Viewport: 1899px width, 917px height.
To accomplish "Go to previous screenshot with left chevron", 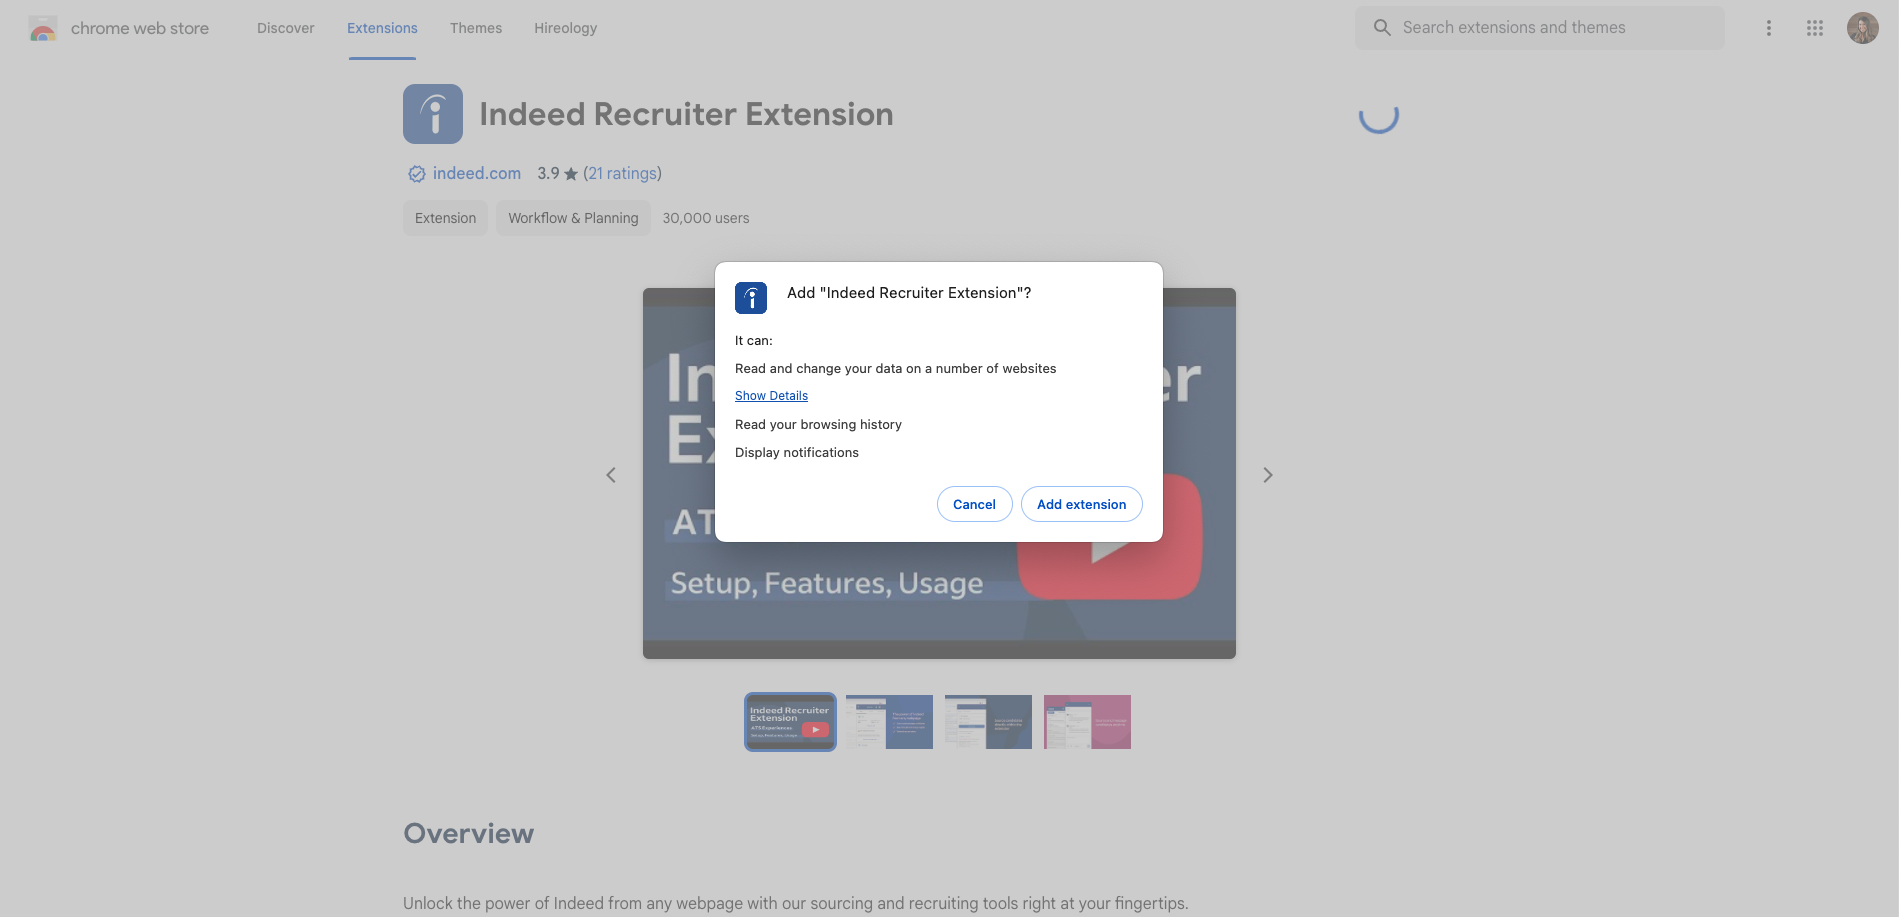I will pyautogui.click(x=611, y=475).
